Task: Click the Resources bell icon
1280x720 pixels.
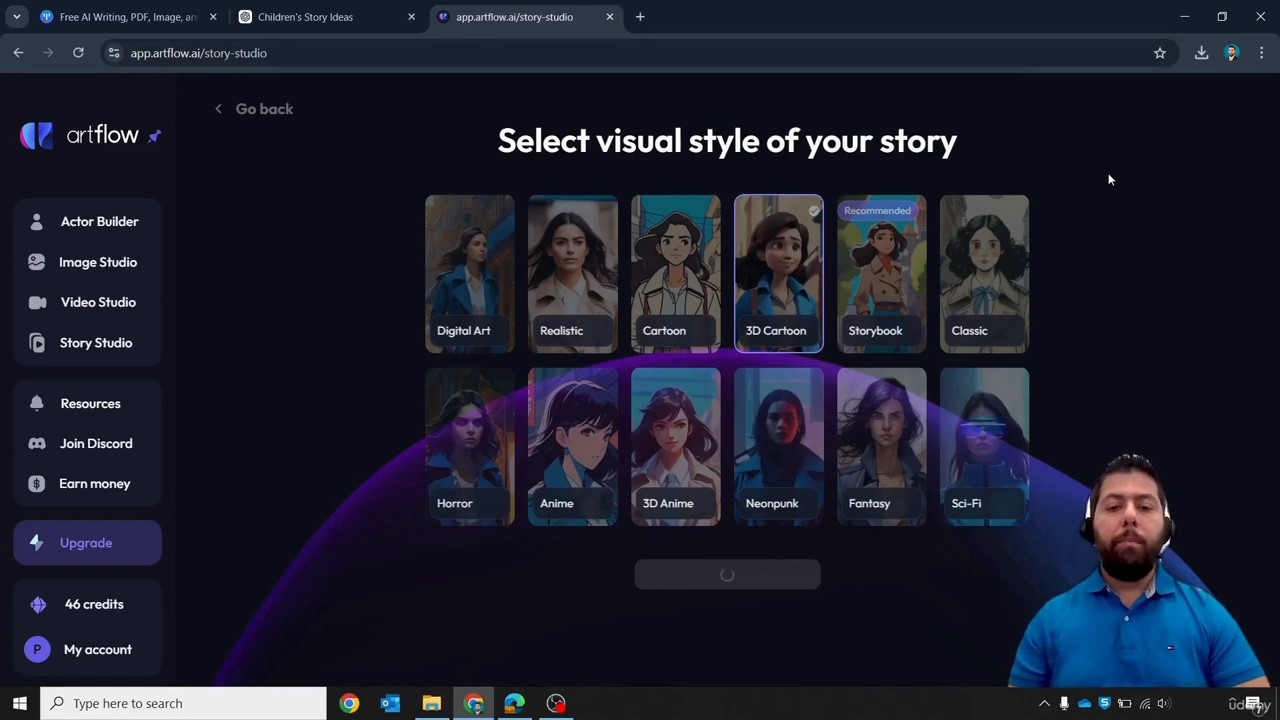Action: pos(37,403)
